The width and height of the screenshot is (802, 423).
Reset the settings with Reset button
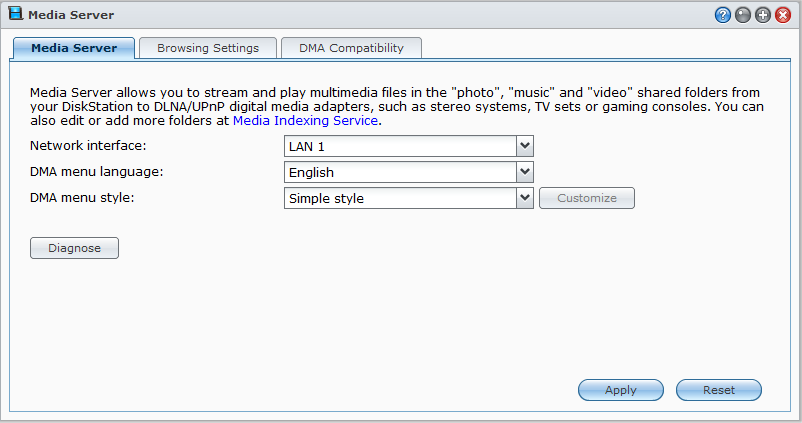[719, 390]
